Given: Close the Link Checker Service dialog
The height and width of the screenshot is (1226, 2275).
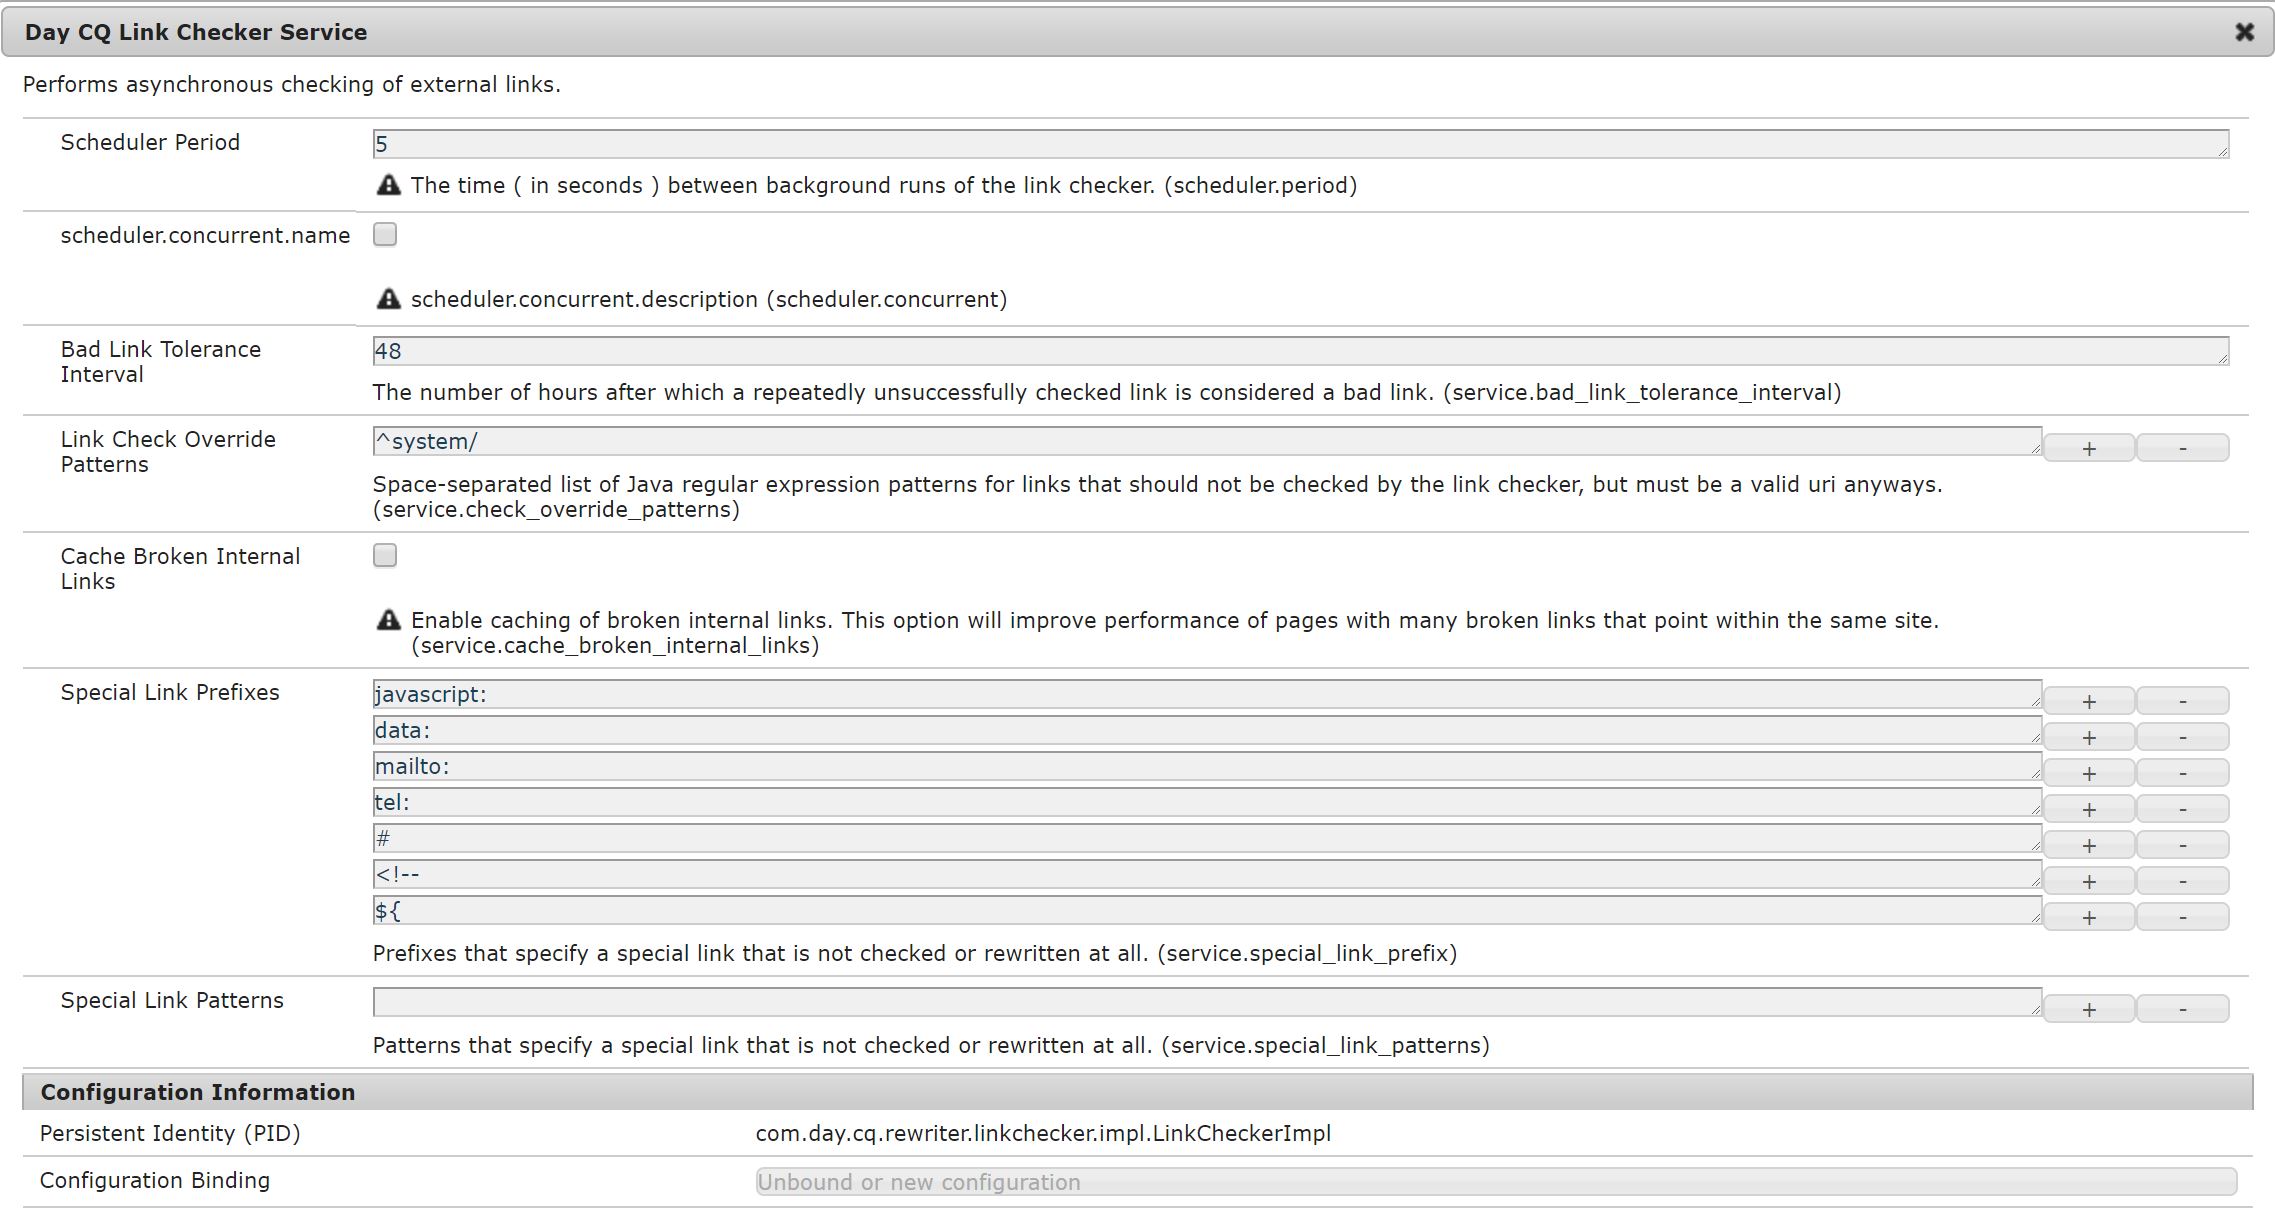Looking at the screenshot, I should 2244,32.
